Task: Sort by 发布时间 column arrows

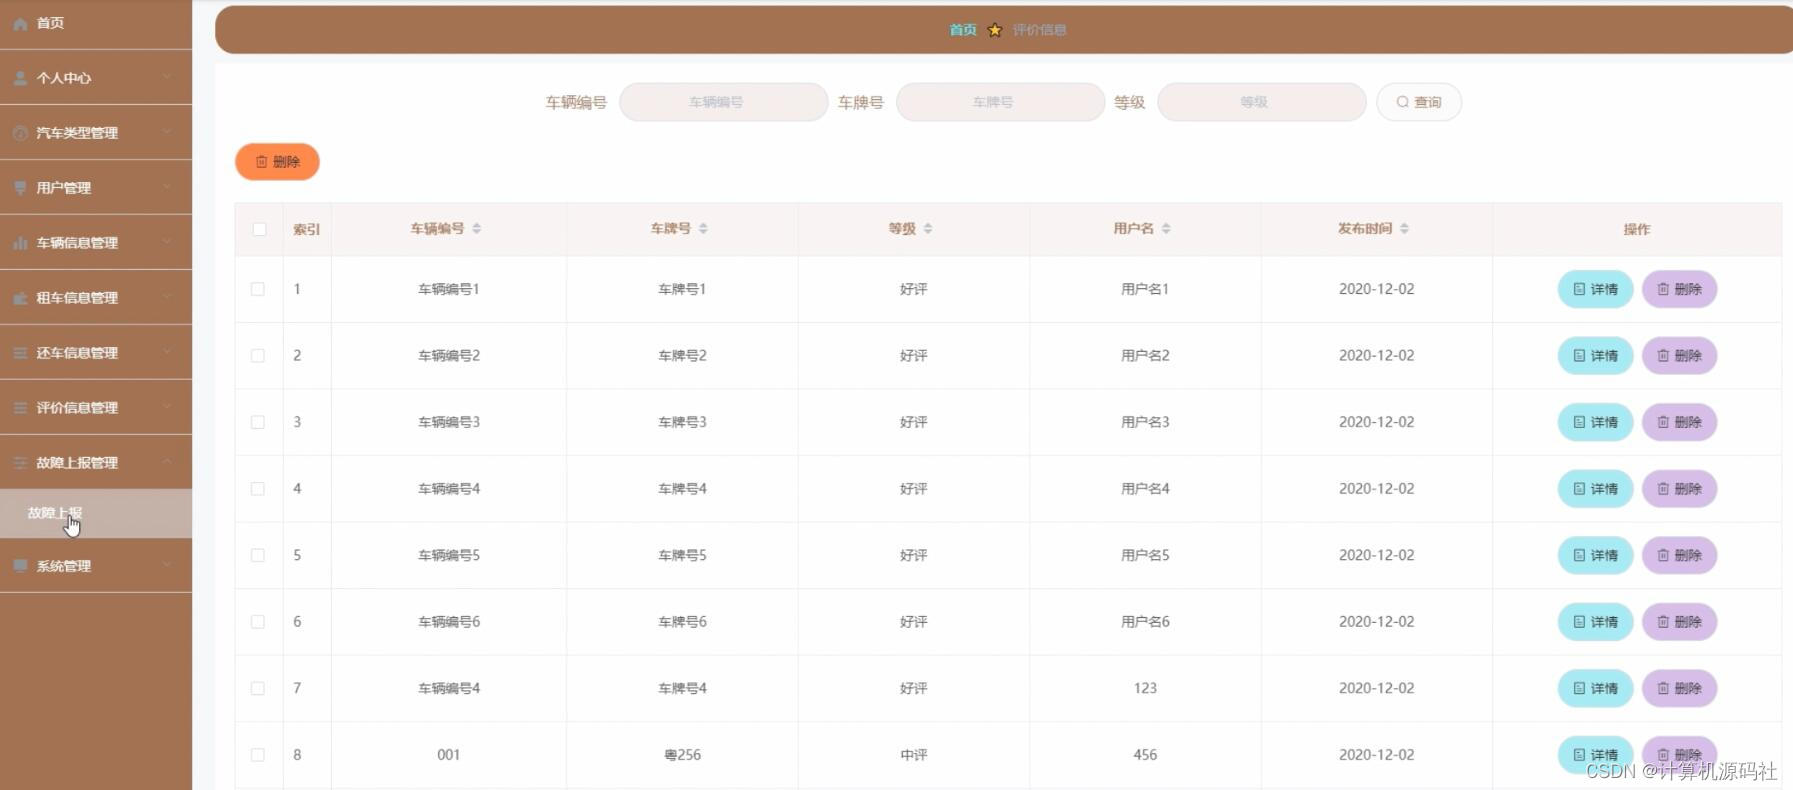Action: click(1404, 229)
